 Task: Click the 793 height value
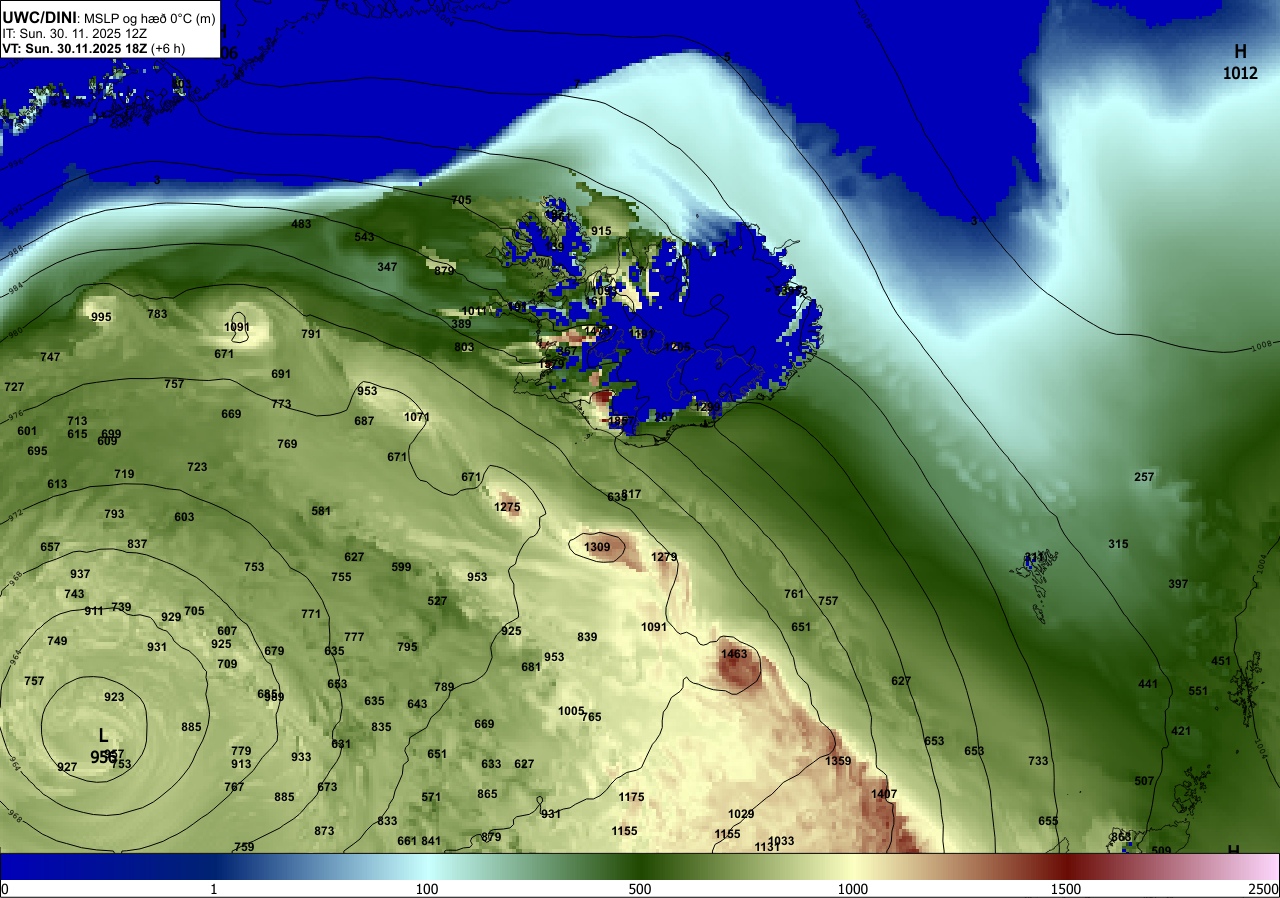coord(114,514)
